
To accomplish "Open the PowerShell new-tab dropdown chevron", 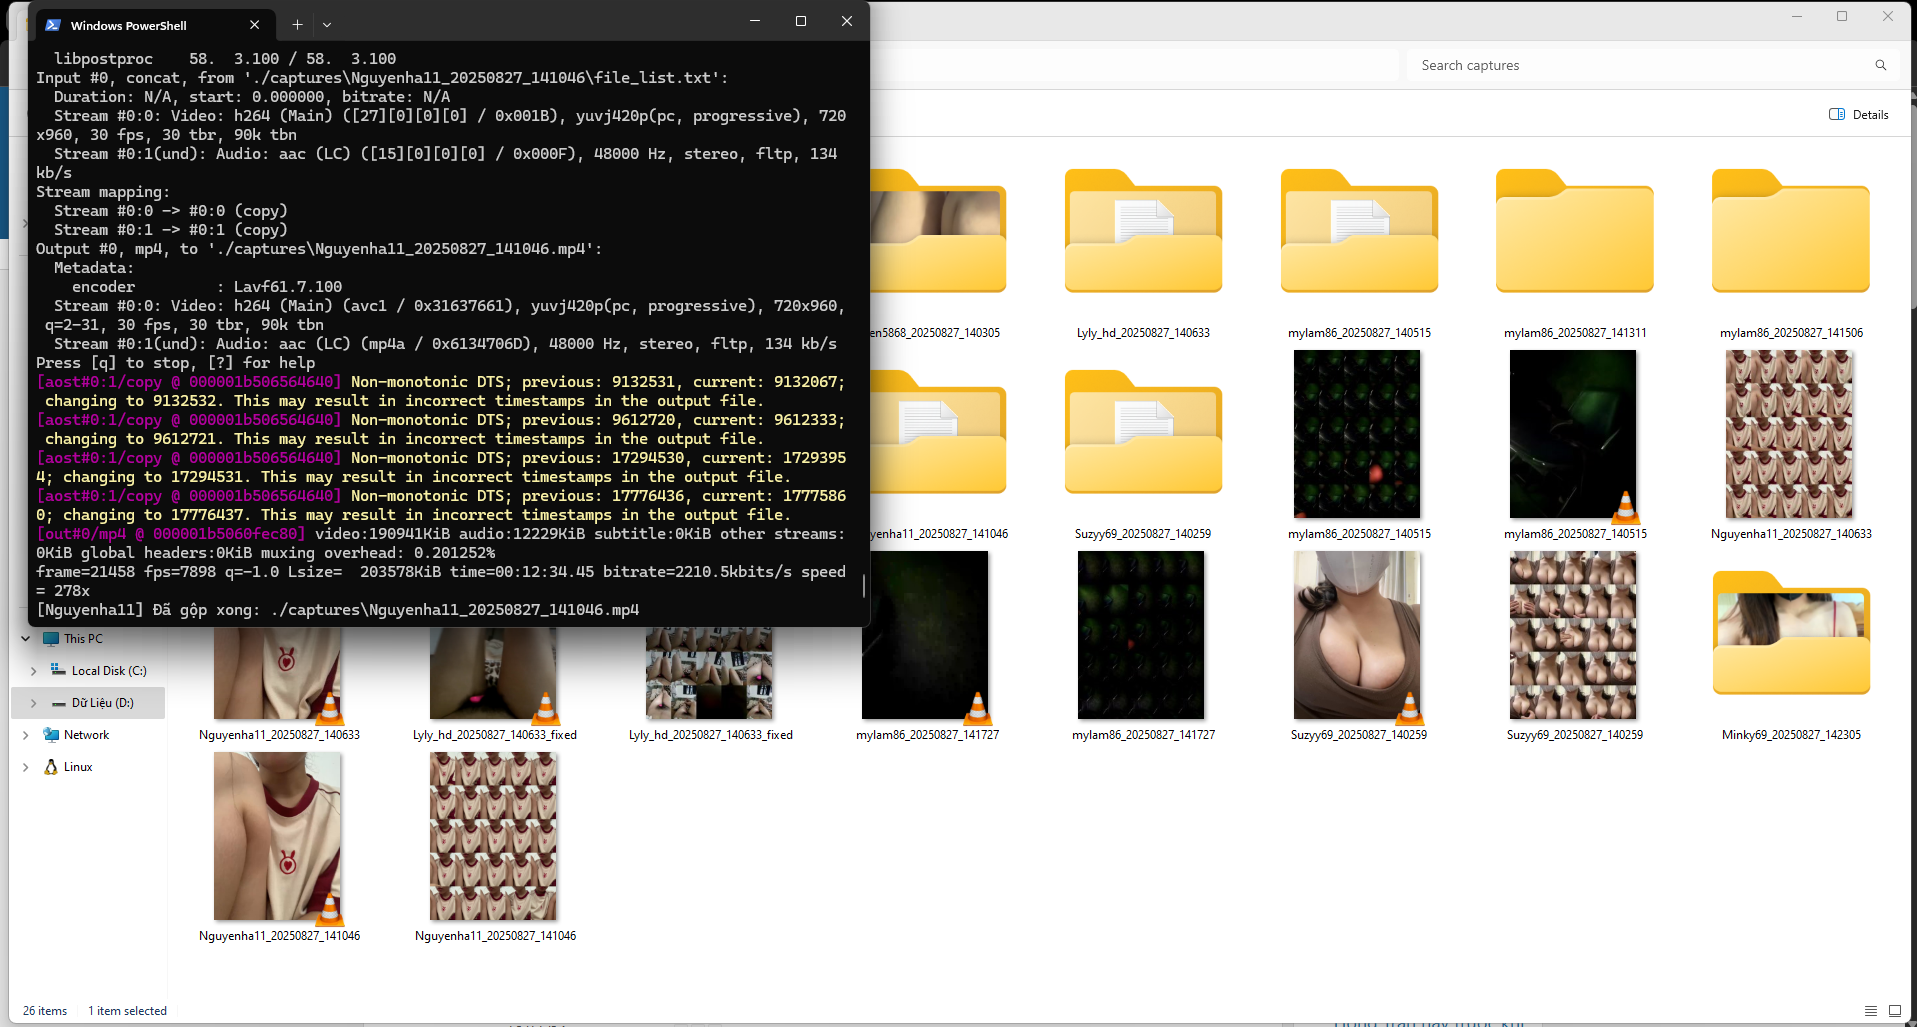I will pos(327,24).
